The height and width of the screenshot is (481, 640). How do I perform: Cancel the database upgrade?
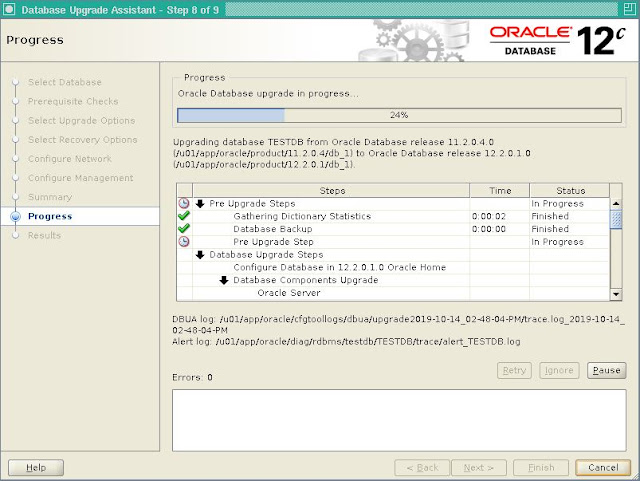tap(603, 468)
